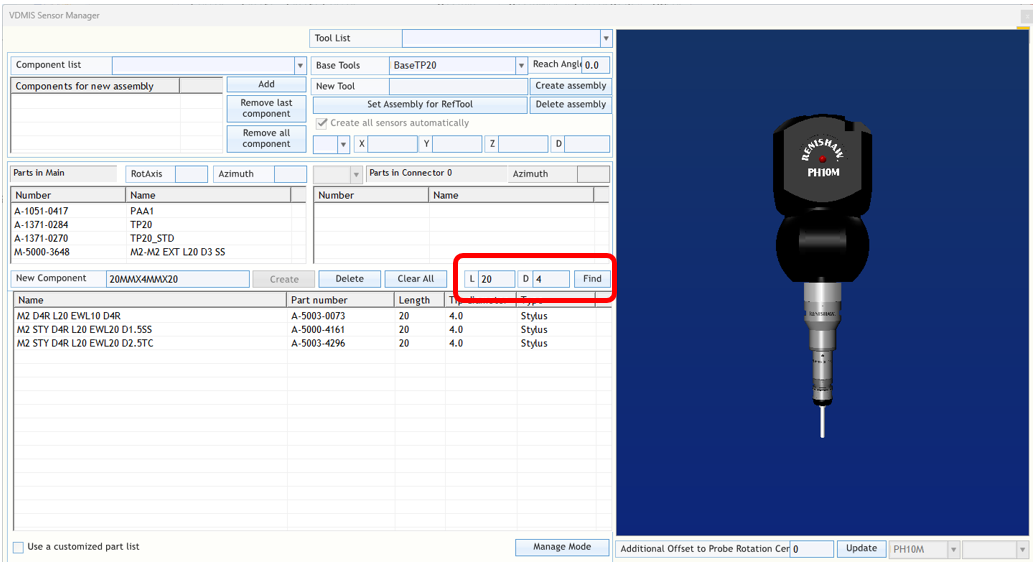Image resolution: width=1035 pixels, height=562 pixels.
Task: Click the Azimuth field in Parts in Main
Action: click(x=290, y=174)
